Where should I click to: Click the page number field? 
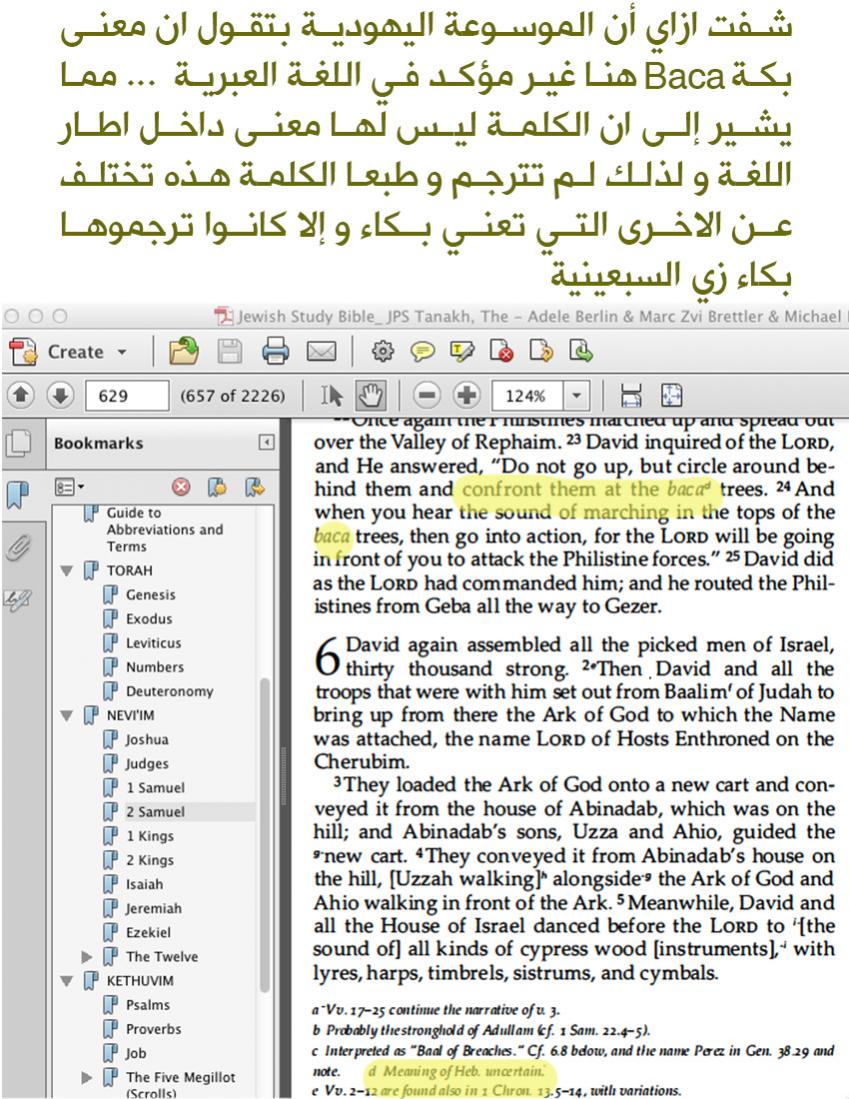point(129,395)
